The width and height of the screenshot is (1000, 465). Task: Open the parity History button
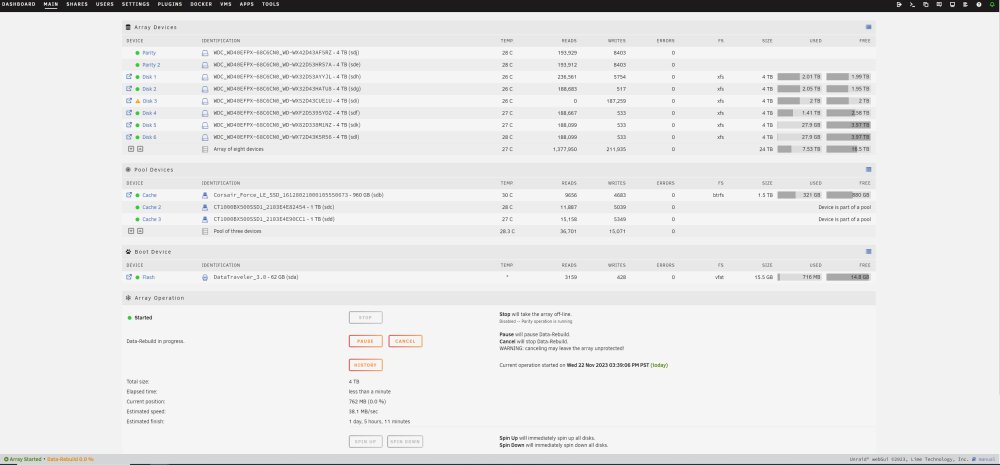(365, 365)
